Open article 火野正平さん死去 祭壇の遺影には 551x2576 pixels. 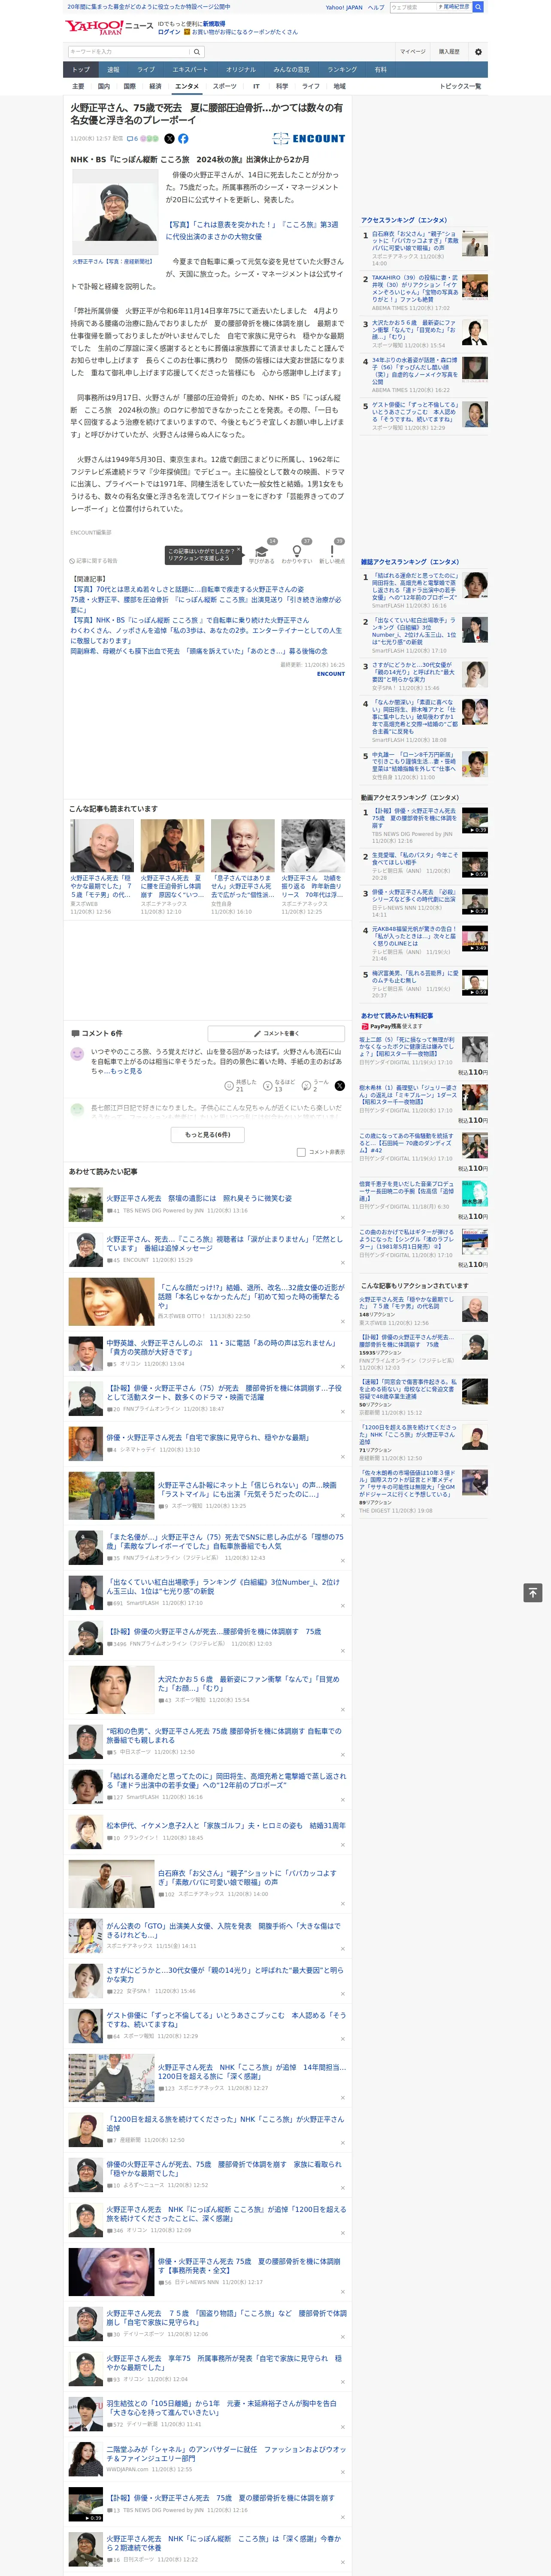pos(199,1197)
